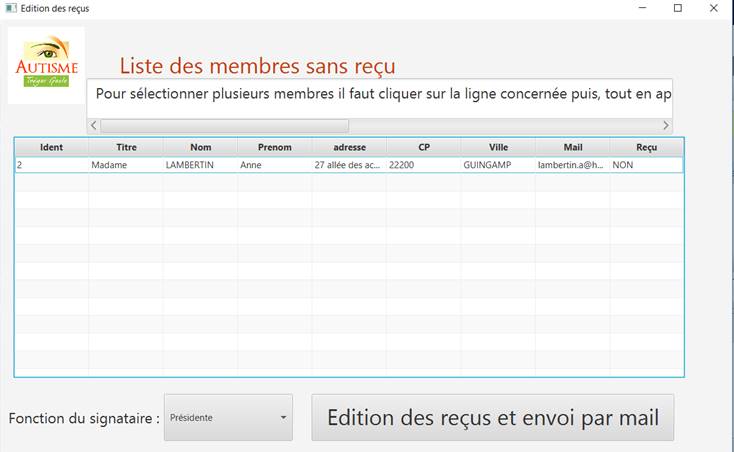Sort table by Ident column header
Viewport: 734px width, 452px height.
pyautogui.click(x=51, y=147)
